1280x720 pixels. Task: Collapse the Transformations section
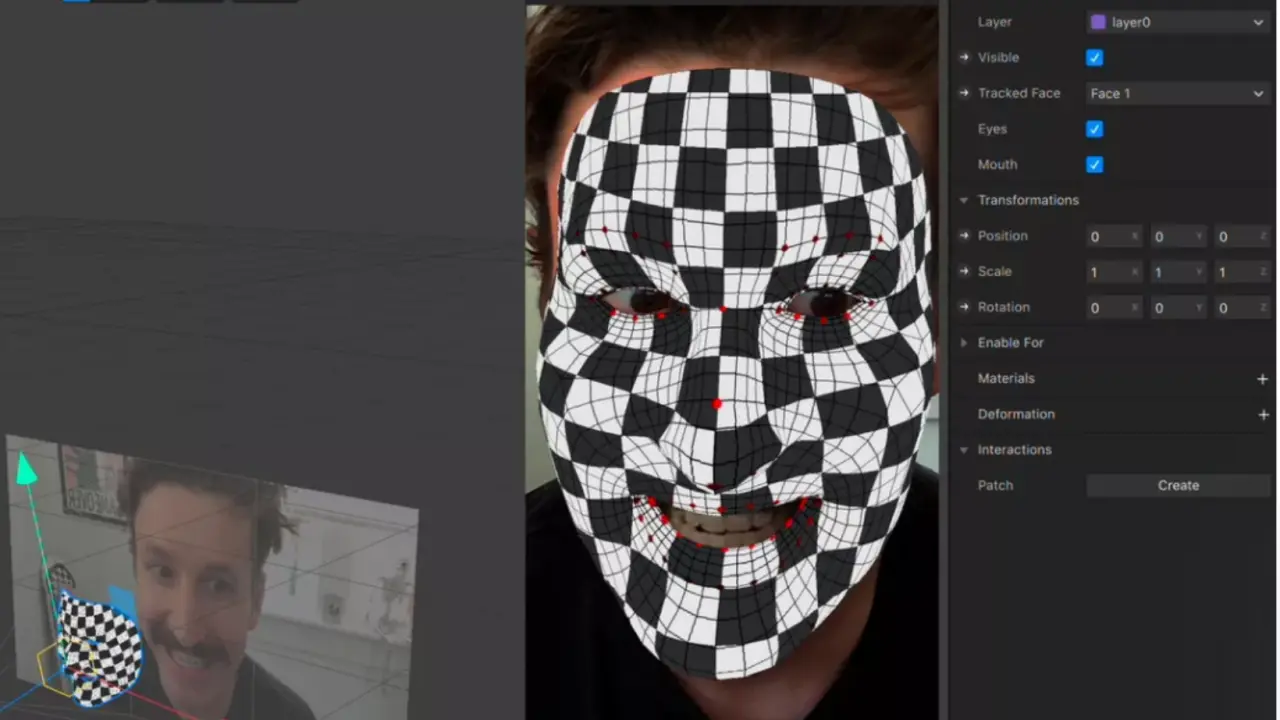point(964,200)
